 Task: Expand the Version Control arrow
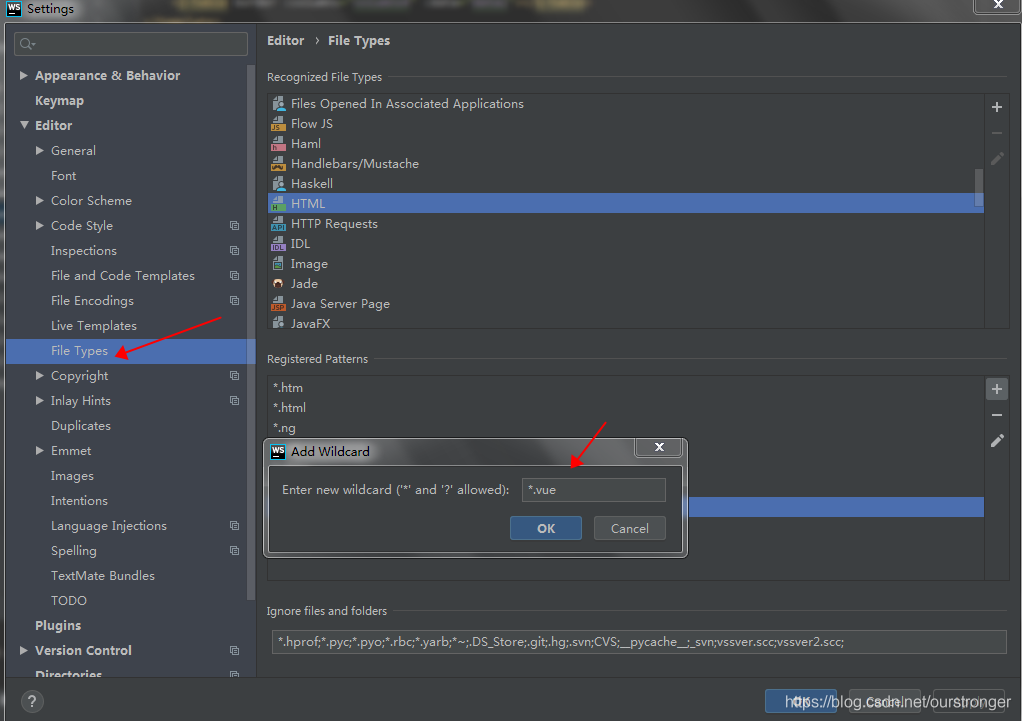tap(24, 651)
